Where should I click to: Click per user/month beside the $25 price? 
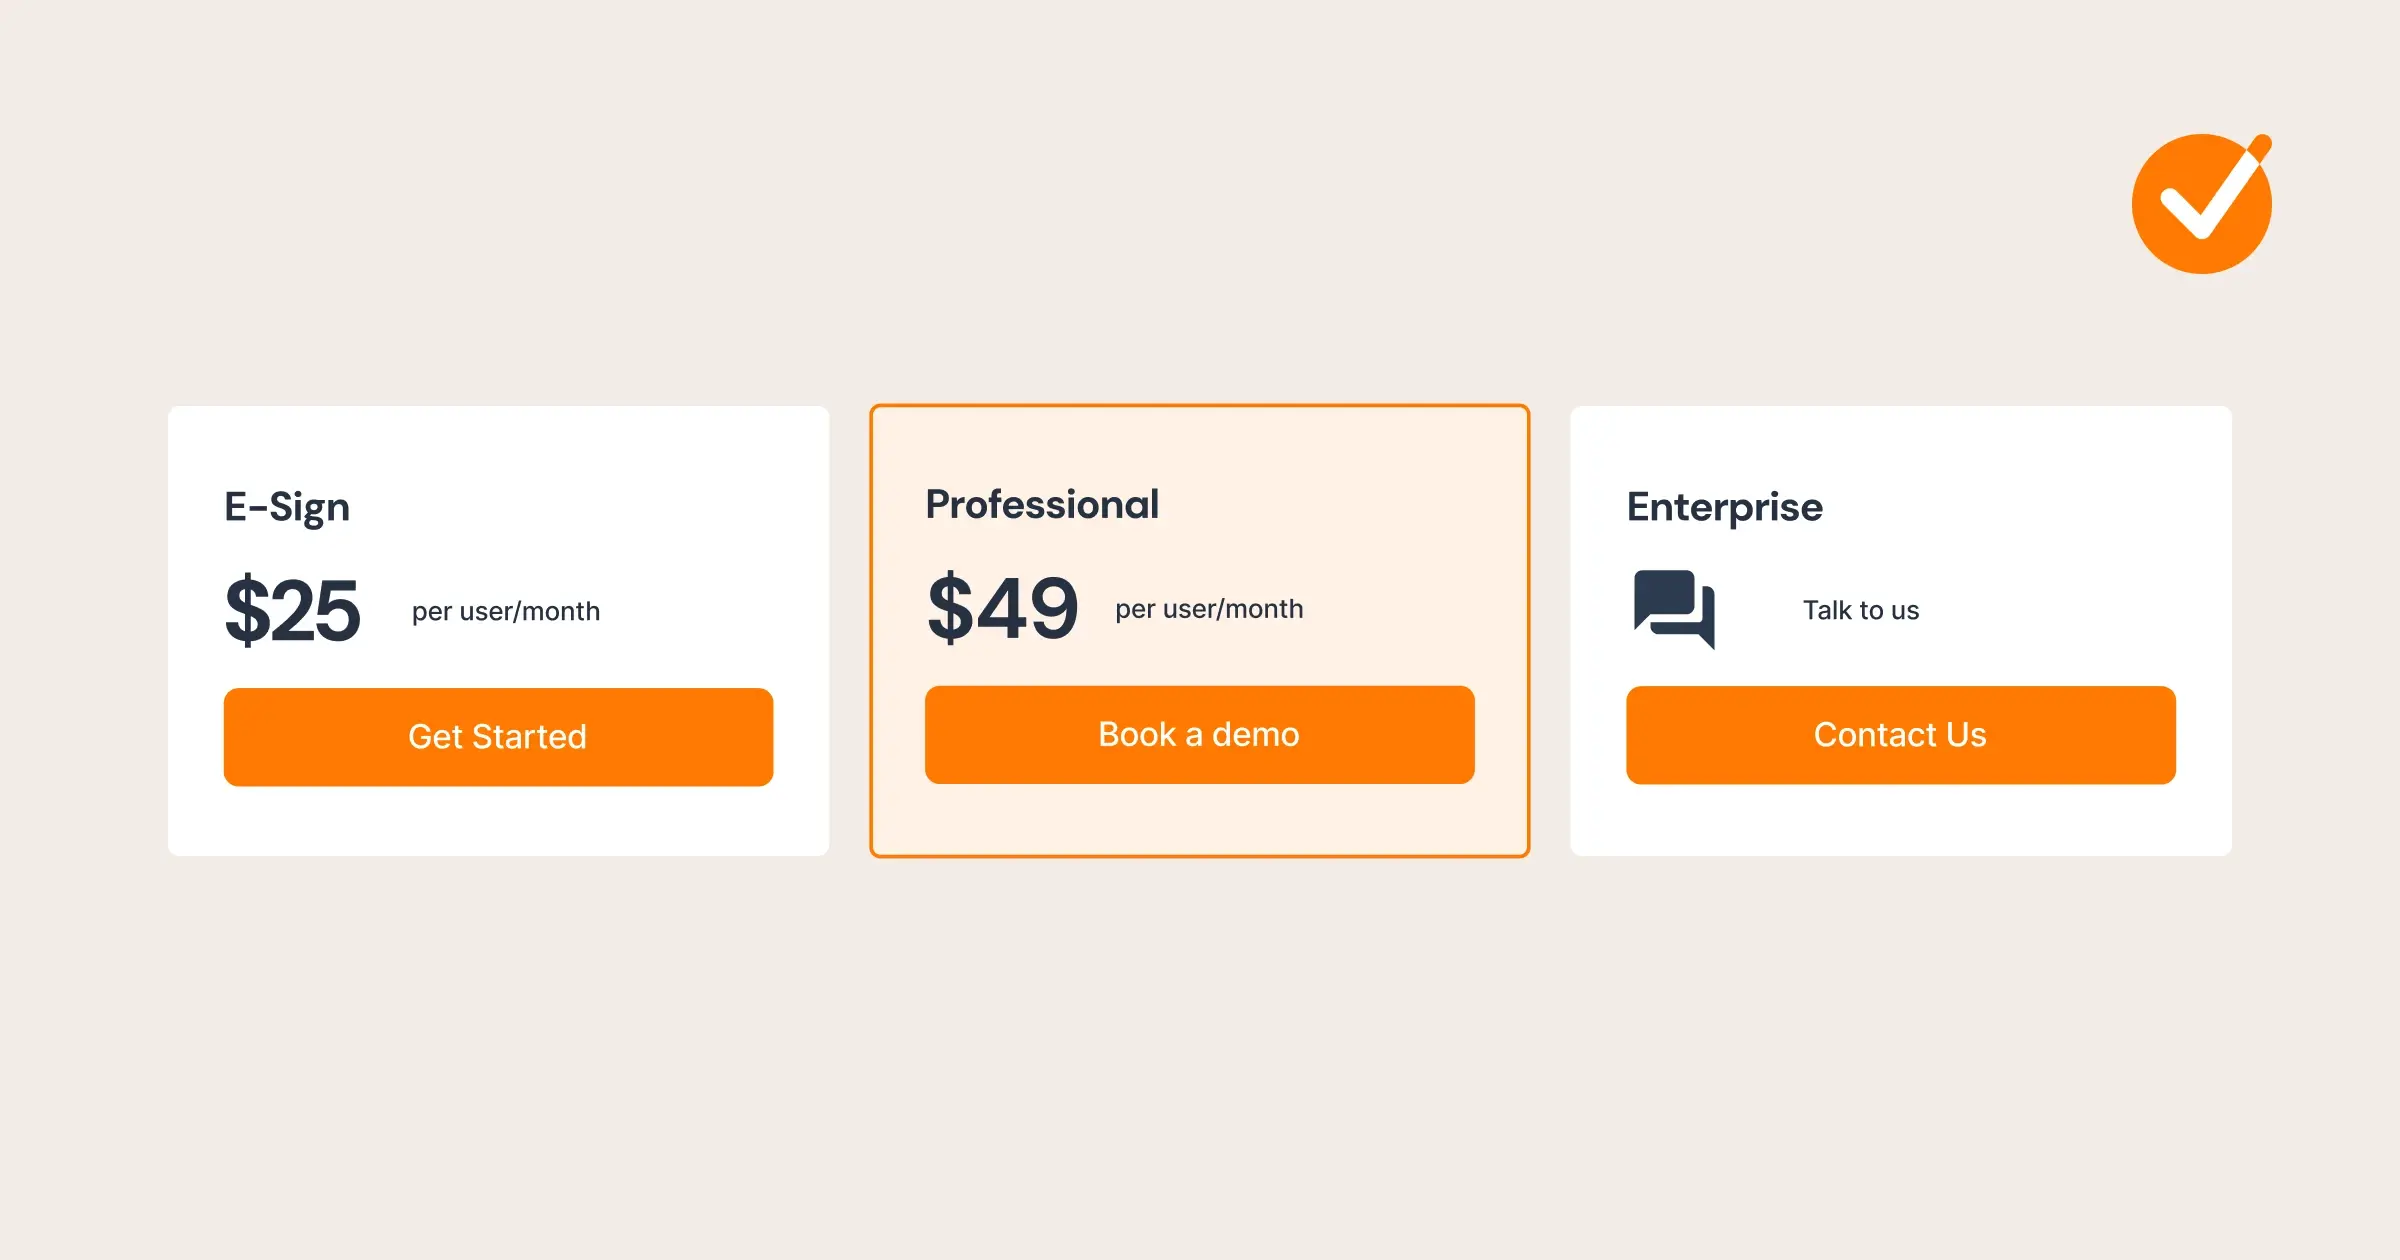coord(506,611)
